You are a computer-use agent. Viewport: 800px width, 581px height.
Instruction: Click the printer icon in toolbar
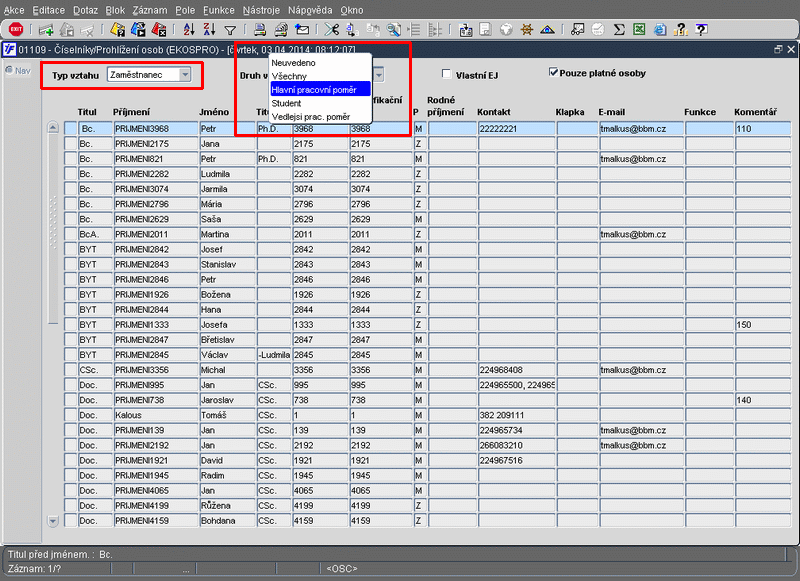(x=260, y=30)
